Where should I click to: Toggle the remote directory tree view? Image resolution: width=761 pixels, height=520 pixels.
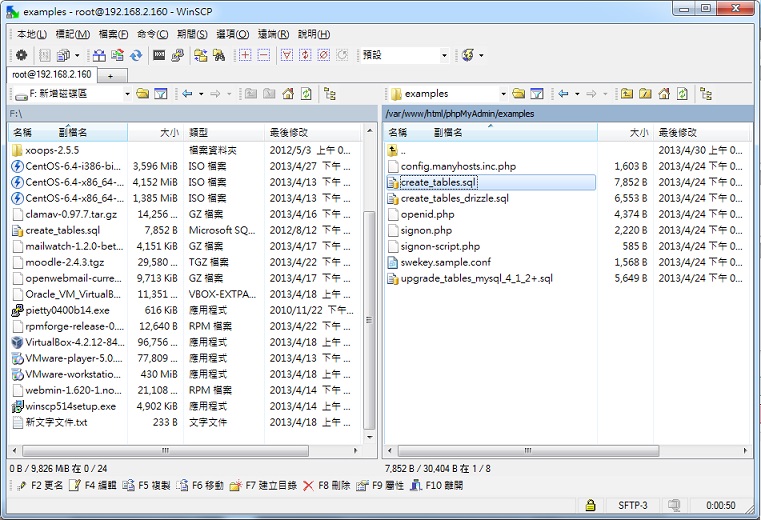click(706, 94)
